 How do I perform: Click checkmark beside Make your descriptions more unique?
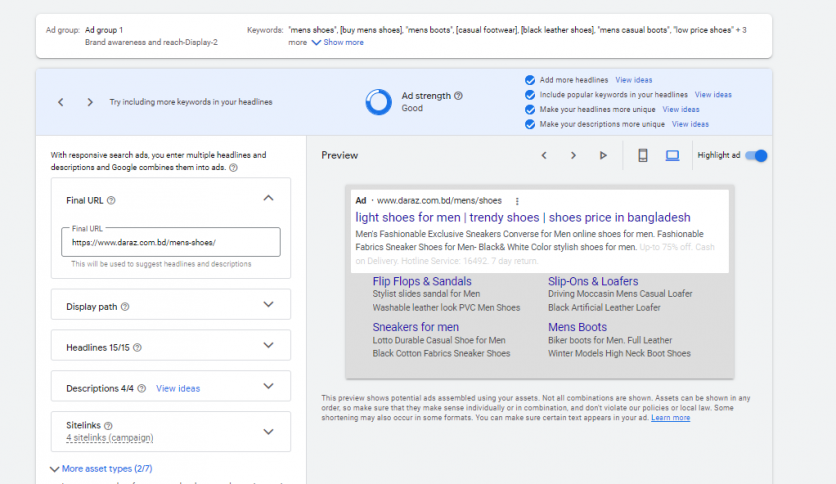point(530,124)
